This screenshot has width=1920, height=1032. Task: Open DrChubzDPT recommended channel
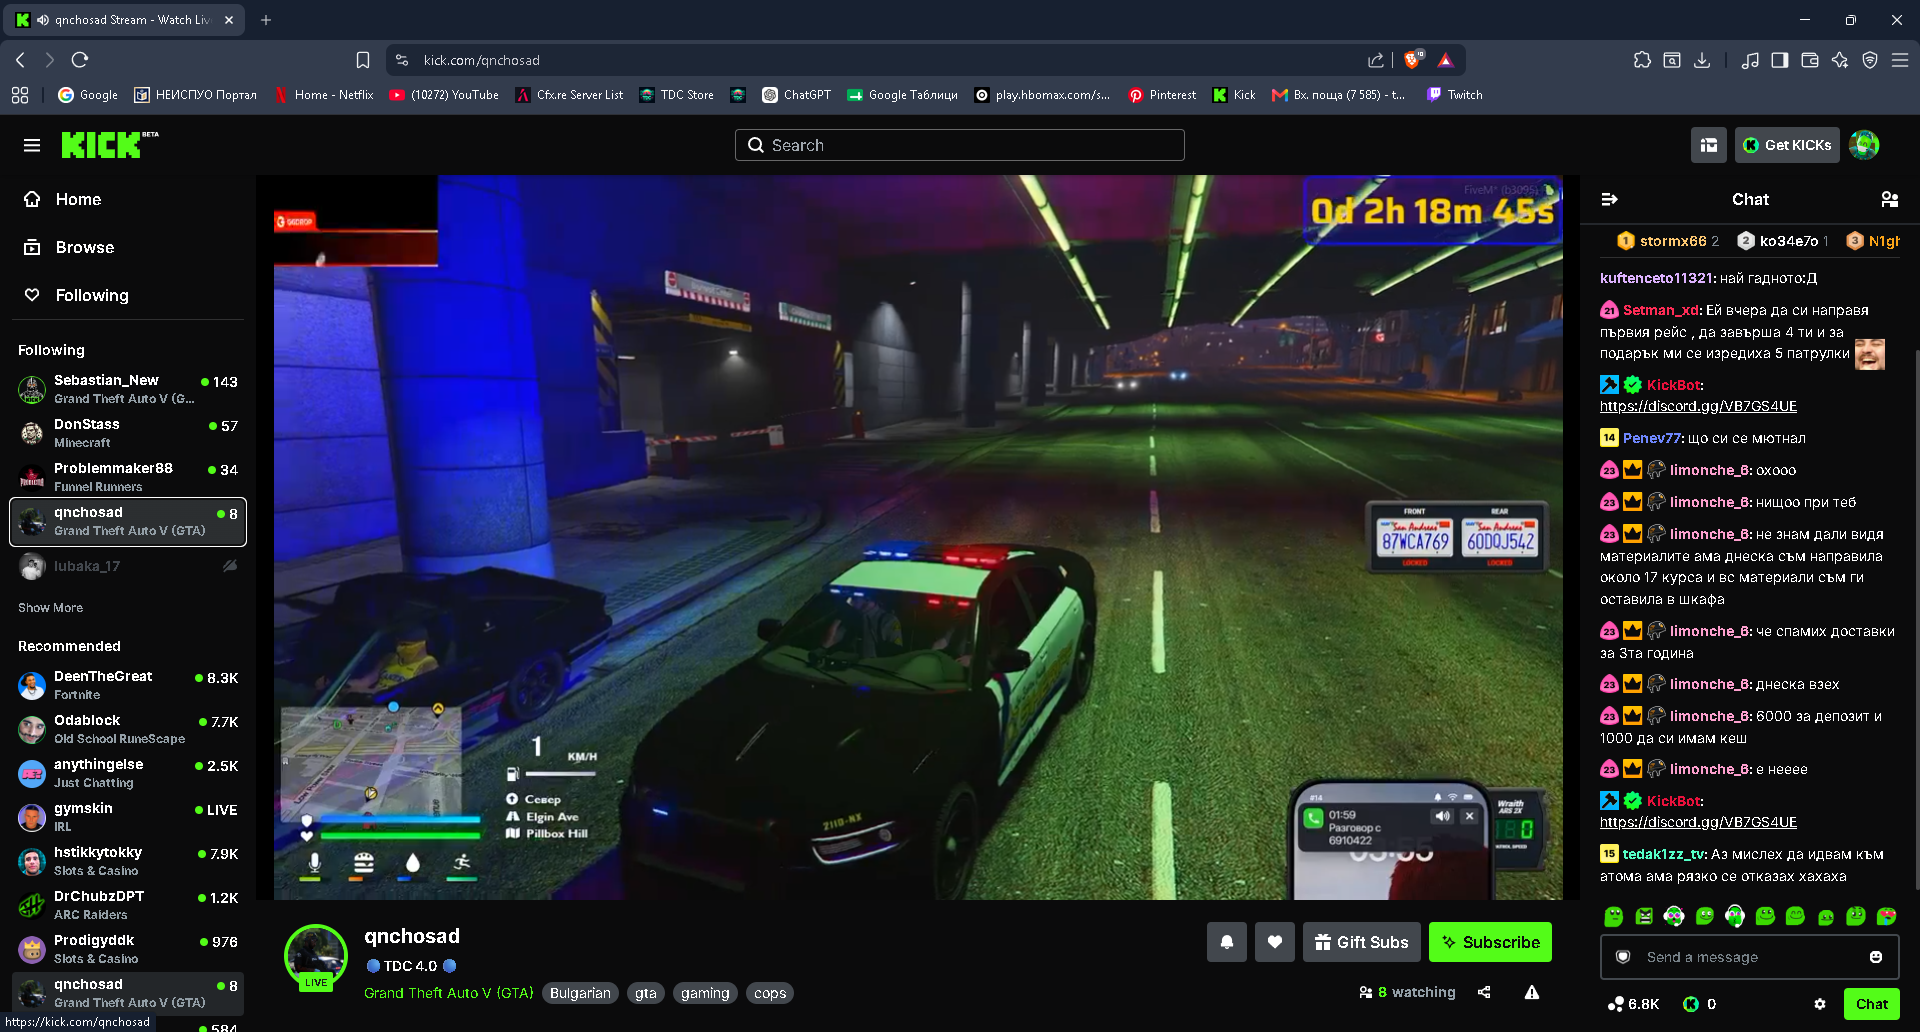pyautogui.click(x=127, y=905)
